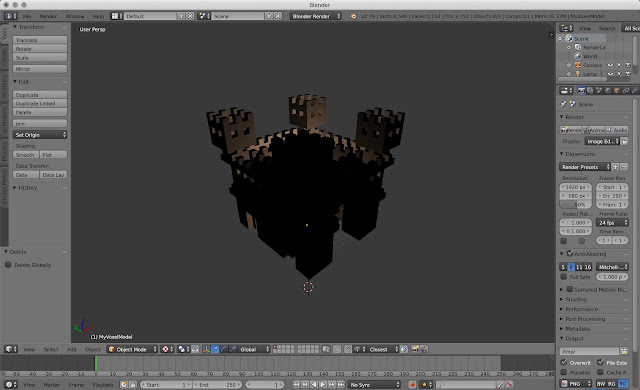Open the Set Origin dropdown
Screen dimensions: 640x390
coord(40,135)
